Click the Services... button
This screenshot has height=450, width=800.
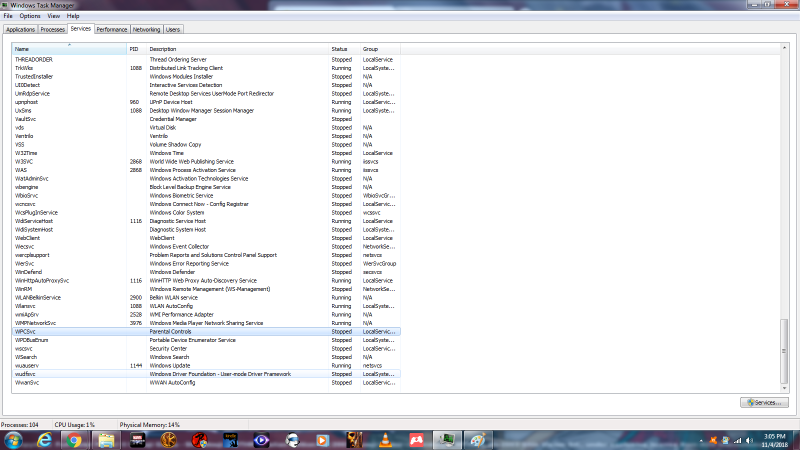point(764,403)
